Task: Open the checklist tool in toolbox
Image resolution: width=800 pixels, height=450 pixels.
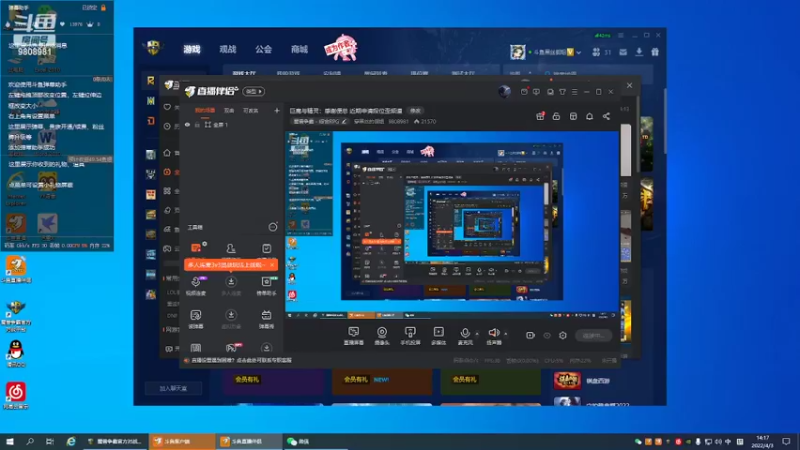Action: coord(266,248)
